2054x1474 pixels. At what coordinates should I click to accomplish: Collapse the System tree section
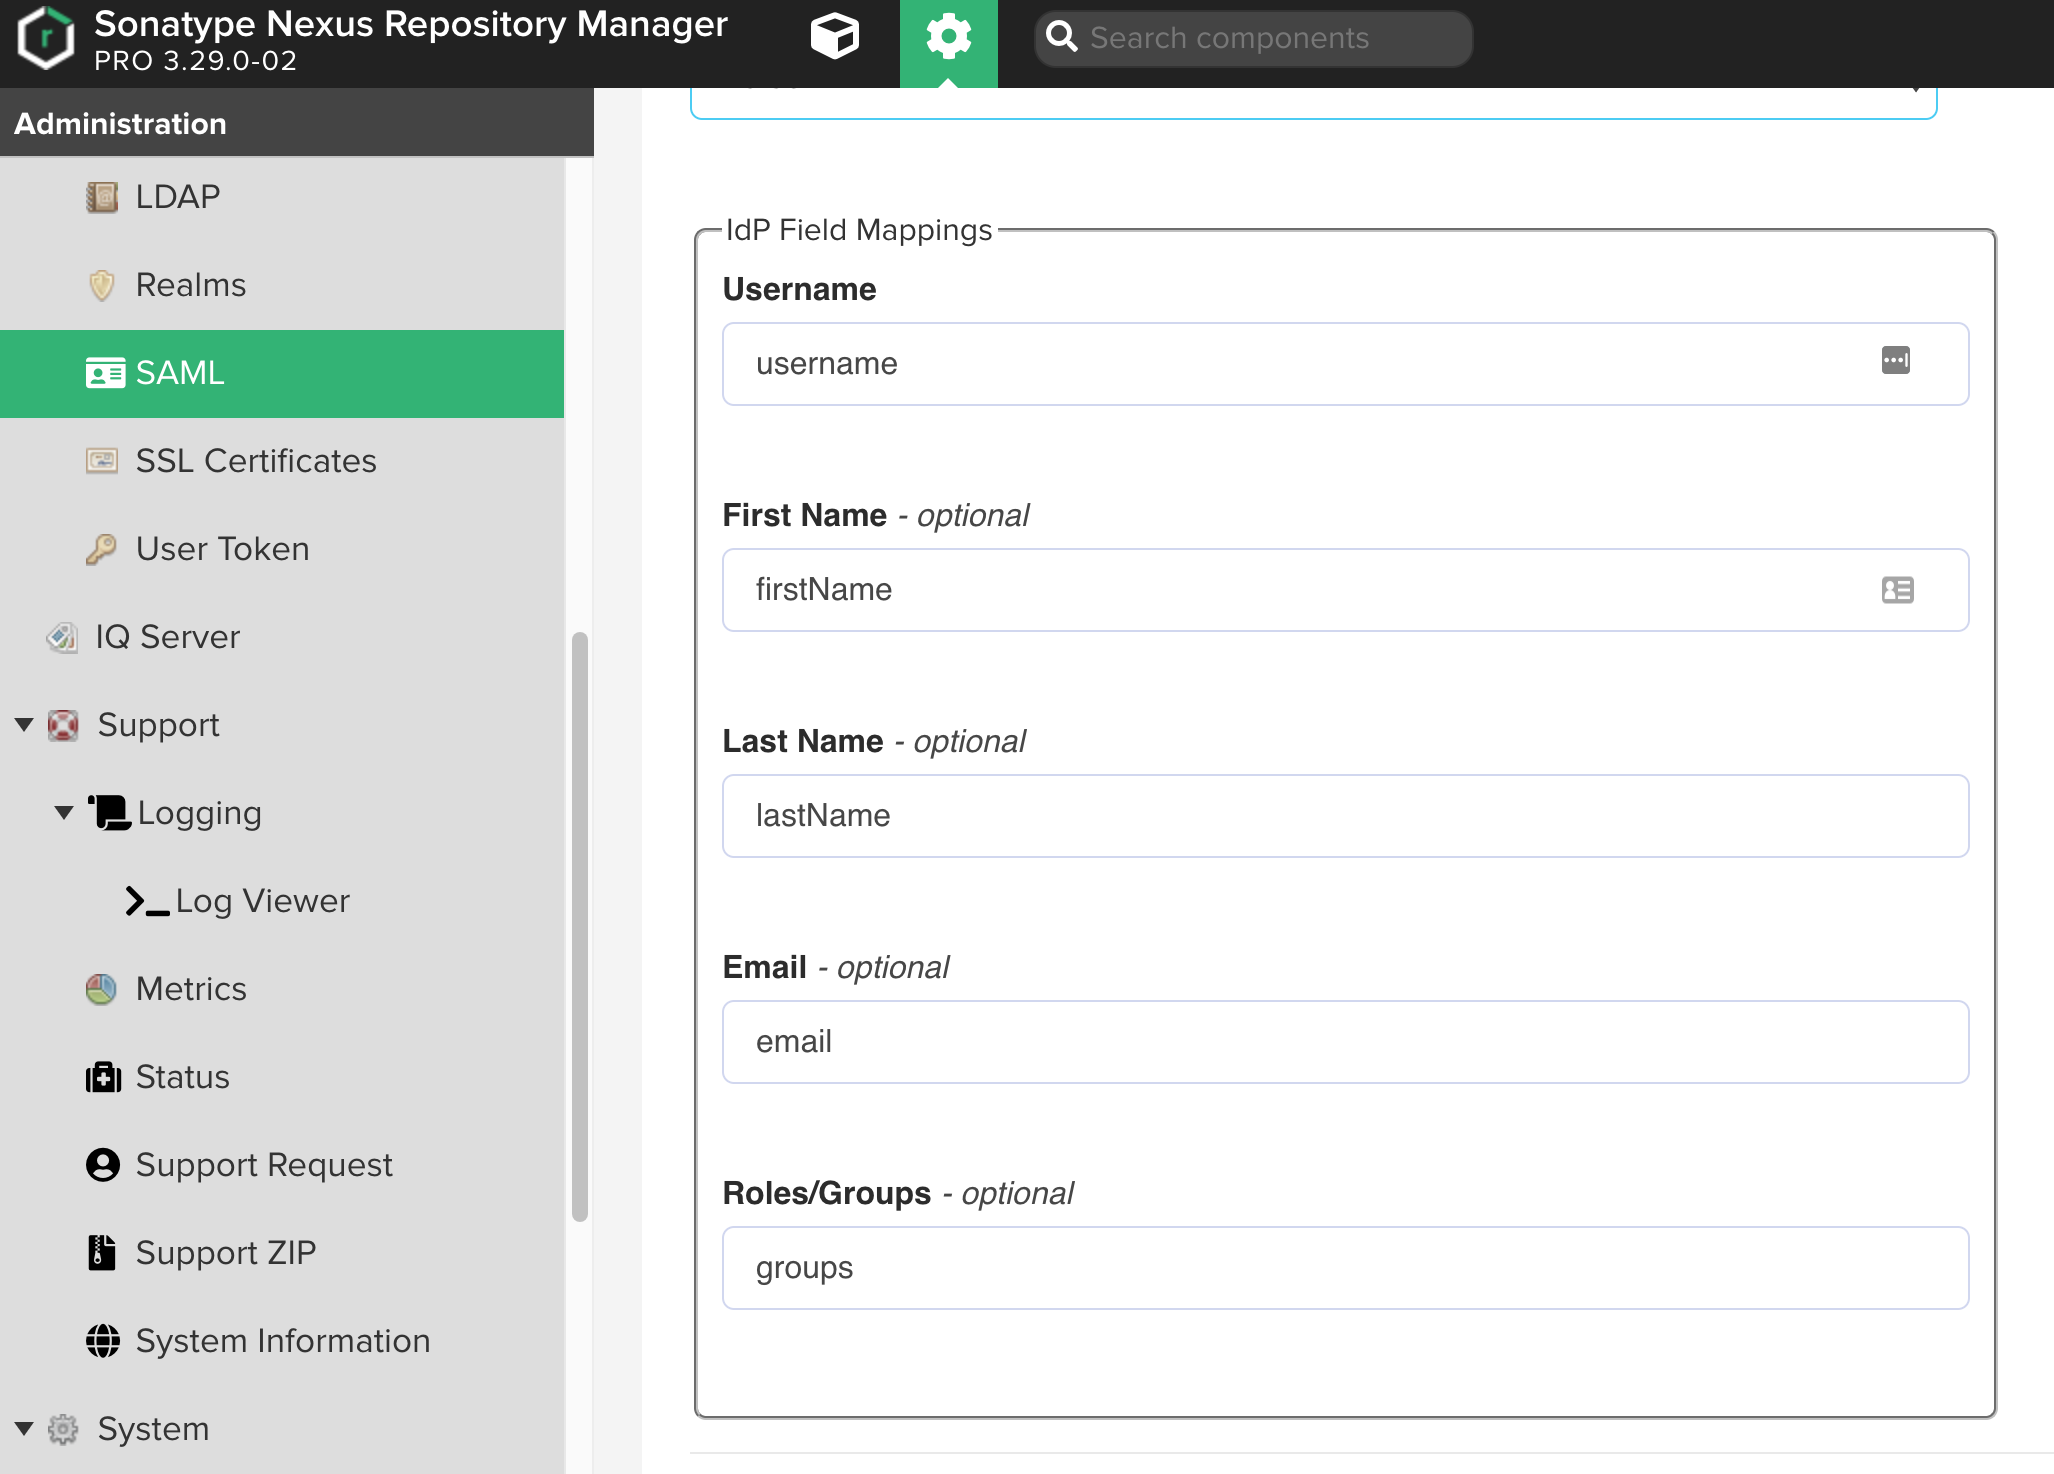click(25, 1429)
